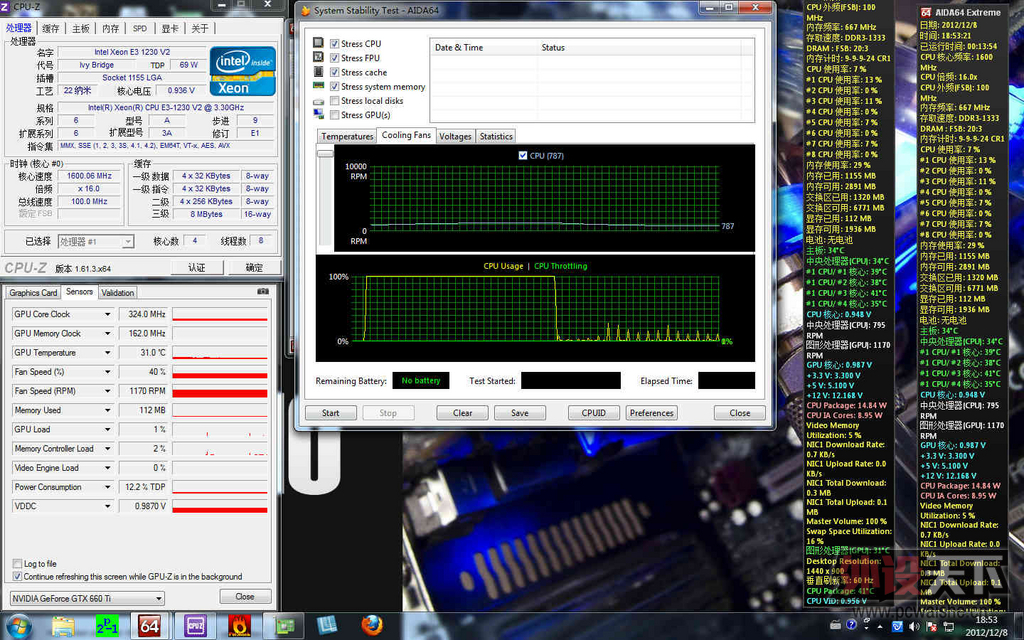Click the GPU stress monitor icon

(x=318, y=114)
